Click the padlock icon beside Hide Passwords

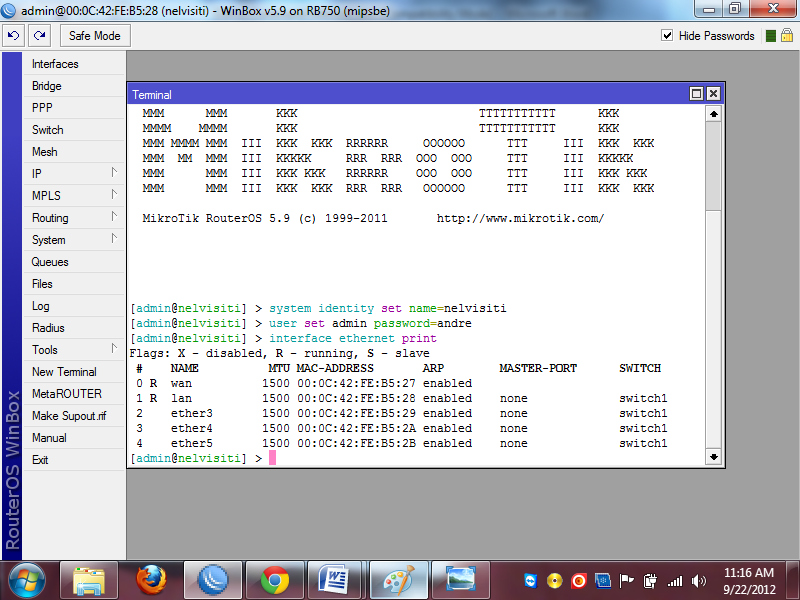pyautogui.click(x=787, y=35)
